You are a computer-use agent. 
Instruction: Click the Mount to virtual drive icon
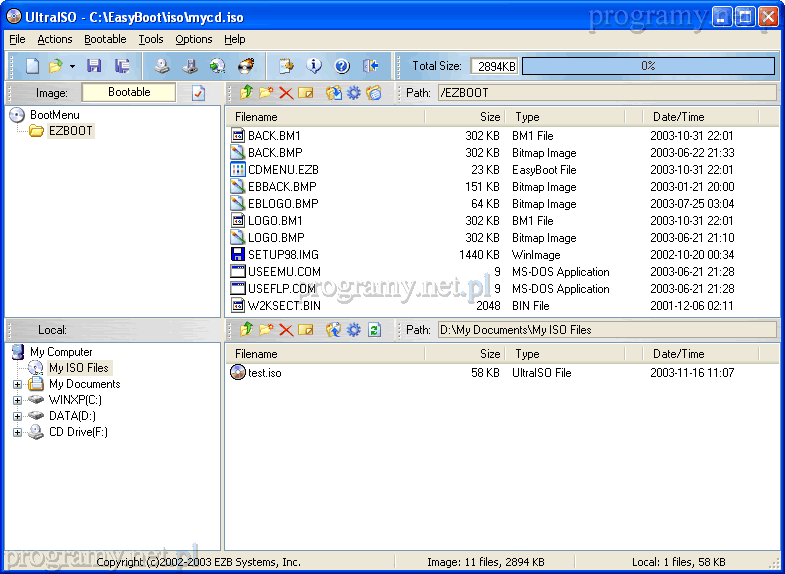tap(217, 66)
